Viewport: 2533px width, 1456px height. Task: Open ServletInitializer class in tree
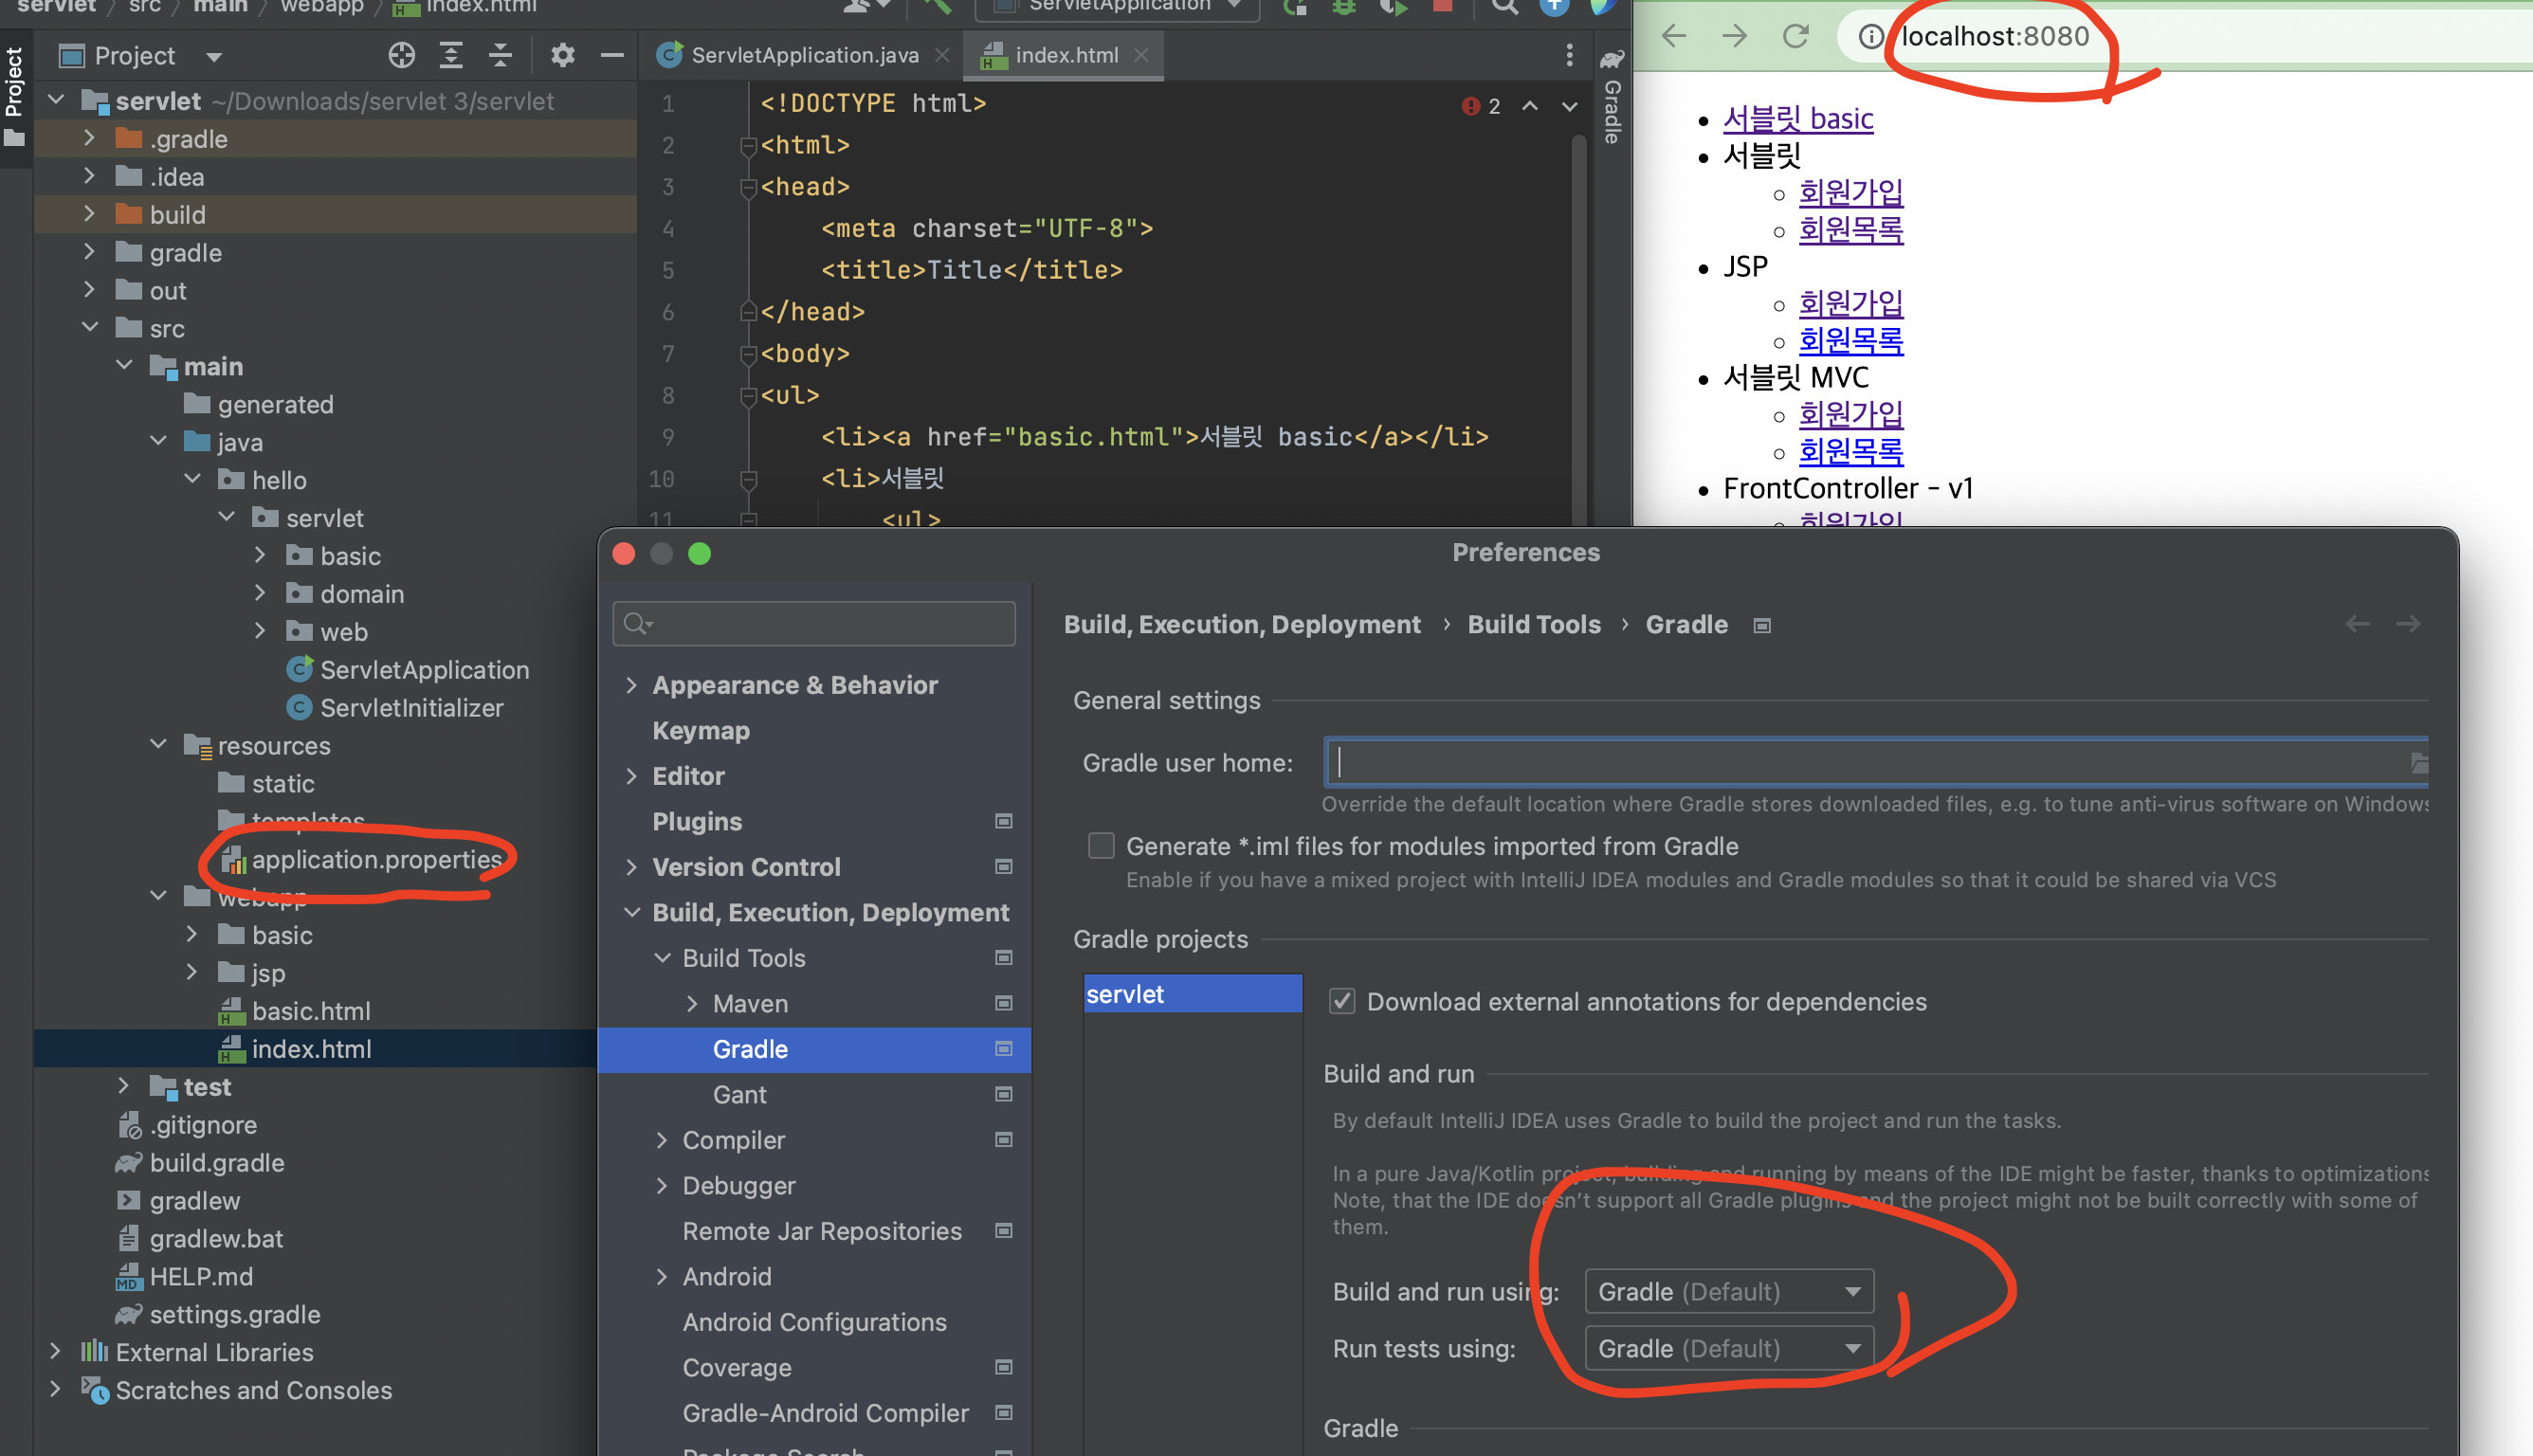pyautogui.click(x=411, y=707)
